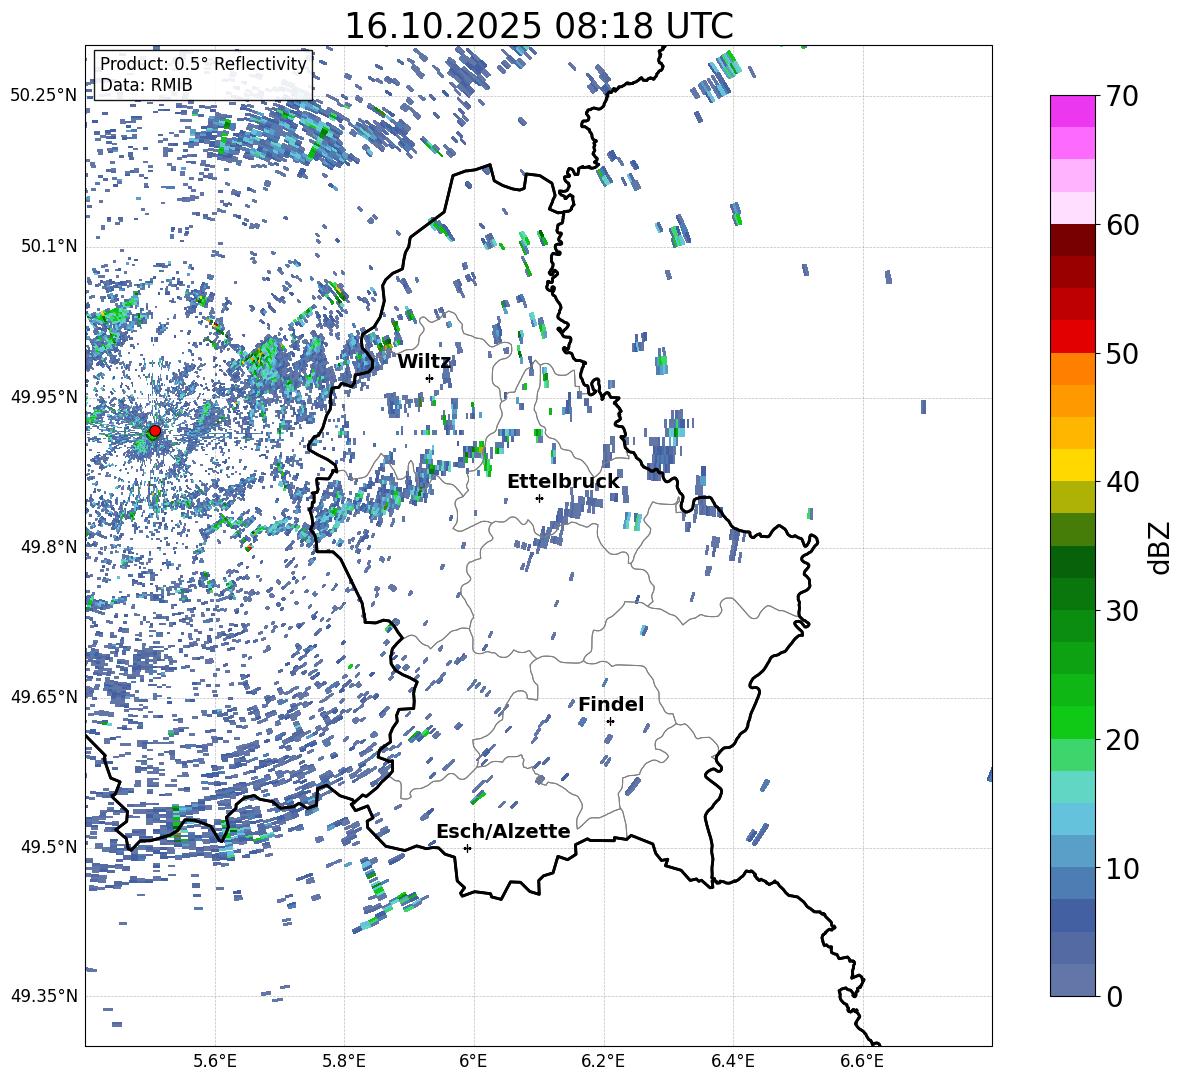Click the 50.1°N latitude label
Image resolution: width=1184 pixels, height=1081 pixels.
(48, 247)
